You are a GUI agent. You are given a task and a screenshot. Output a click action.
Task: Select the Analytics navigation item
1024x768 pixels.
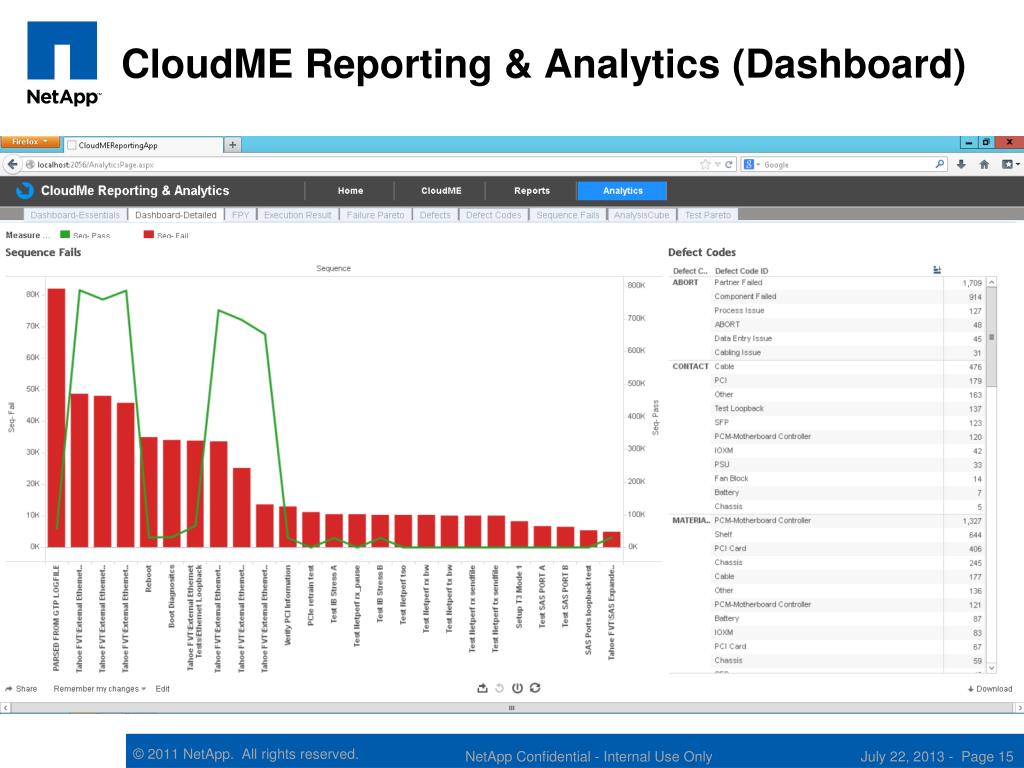click(x=622, y=191)
